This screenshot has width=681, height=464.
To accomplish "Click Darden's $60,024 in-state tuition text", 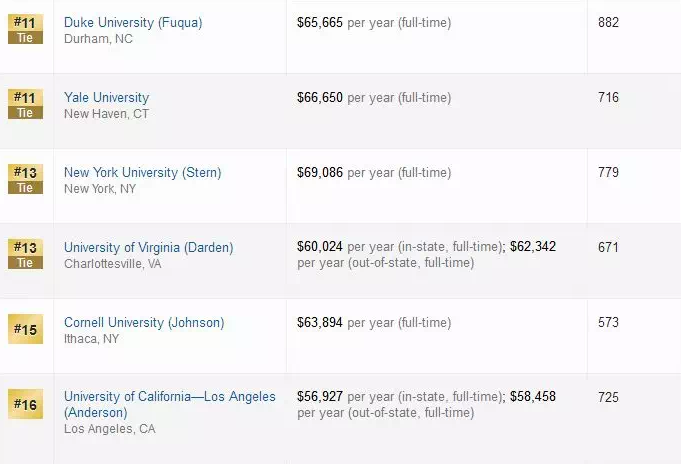I will click(320, 247).
